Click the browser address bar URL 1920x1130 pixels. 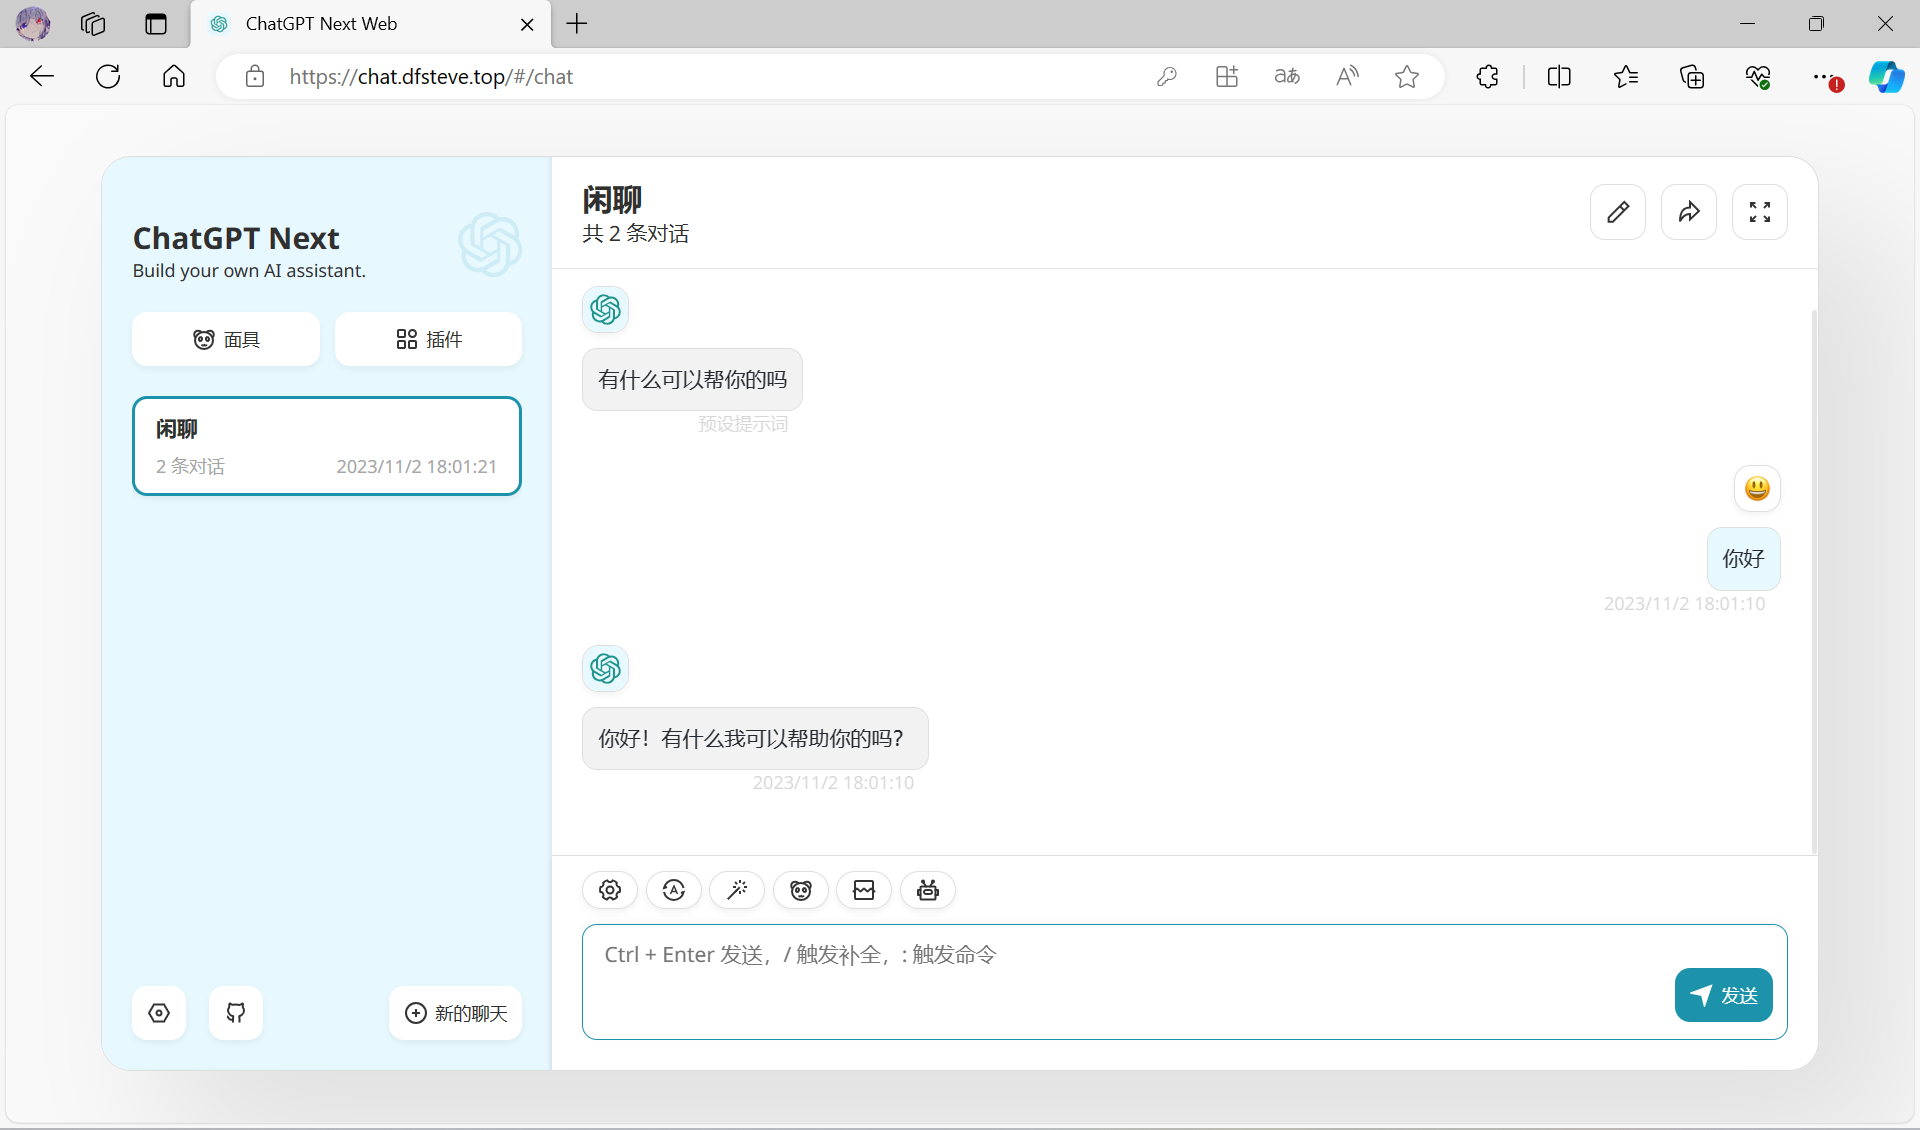tap(431, 77)
